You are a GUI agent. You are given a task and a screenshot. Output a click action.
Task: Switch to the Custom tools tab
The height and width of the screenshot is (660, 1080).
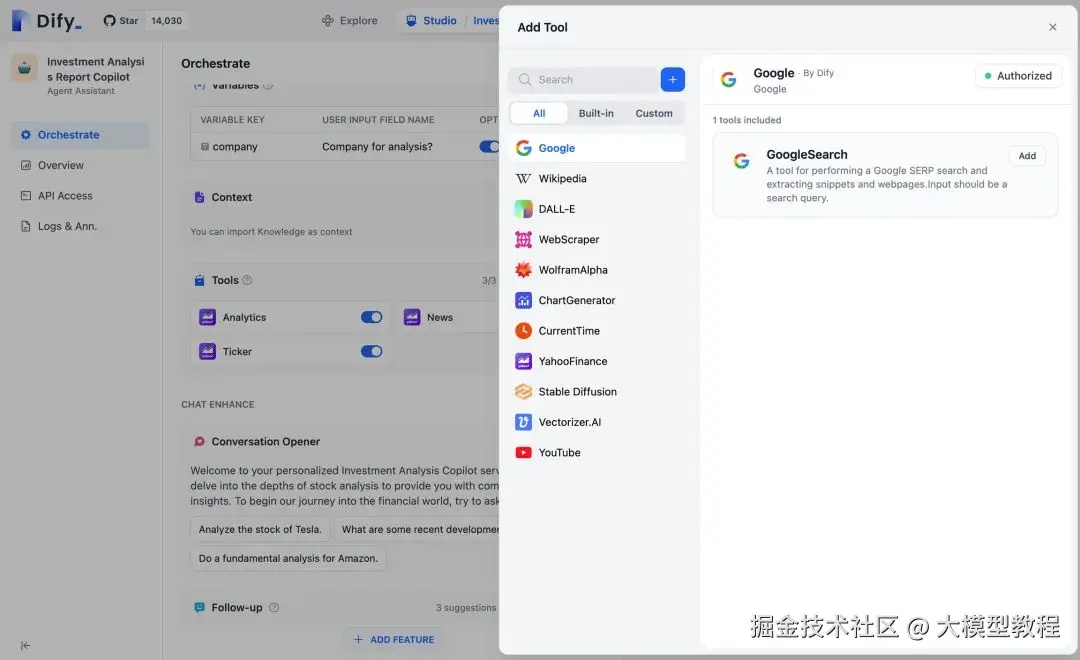(654, 113)
